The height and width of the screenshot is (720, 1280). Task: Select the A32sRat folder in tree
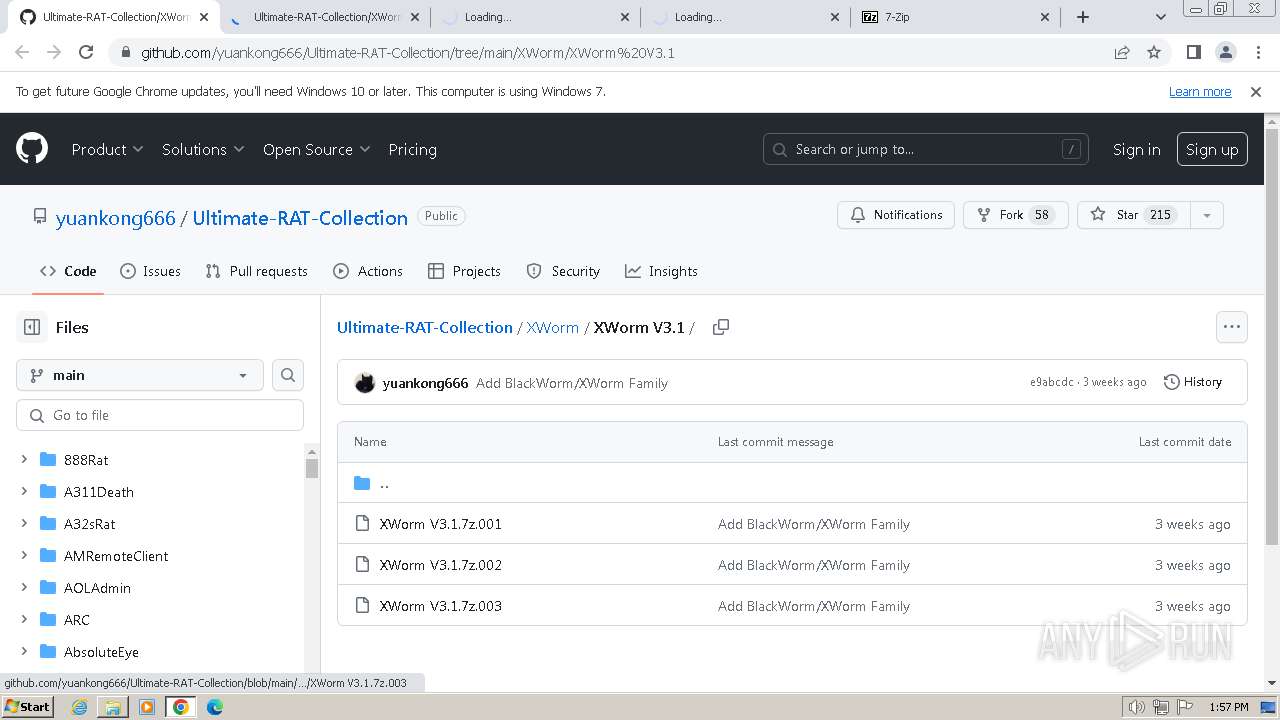pos(89,524)
